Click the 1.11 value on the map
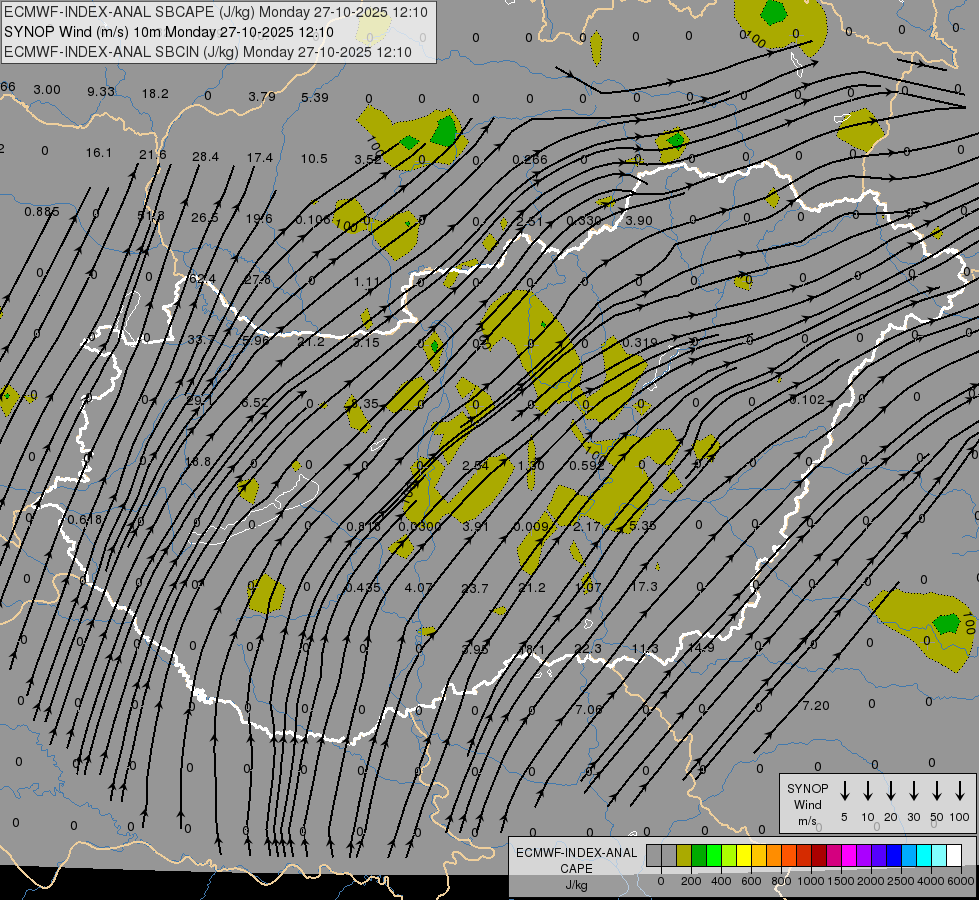Image resolution: width=979 pixels, height=900 pixels. pos(367,282)
